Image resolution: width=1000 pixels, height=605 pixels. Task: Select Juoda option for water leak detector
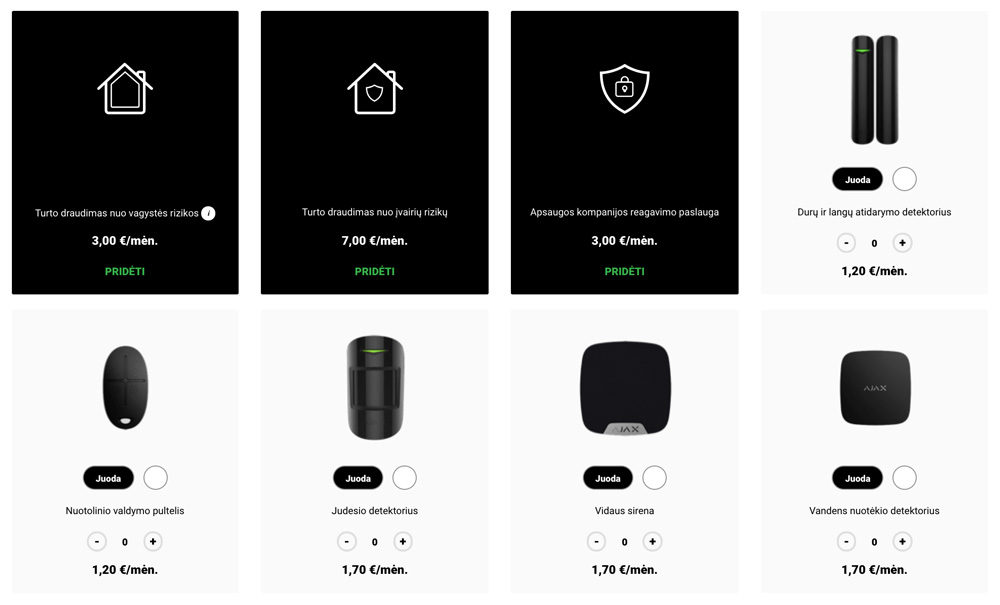coord(858,478)
